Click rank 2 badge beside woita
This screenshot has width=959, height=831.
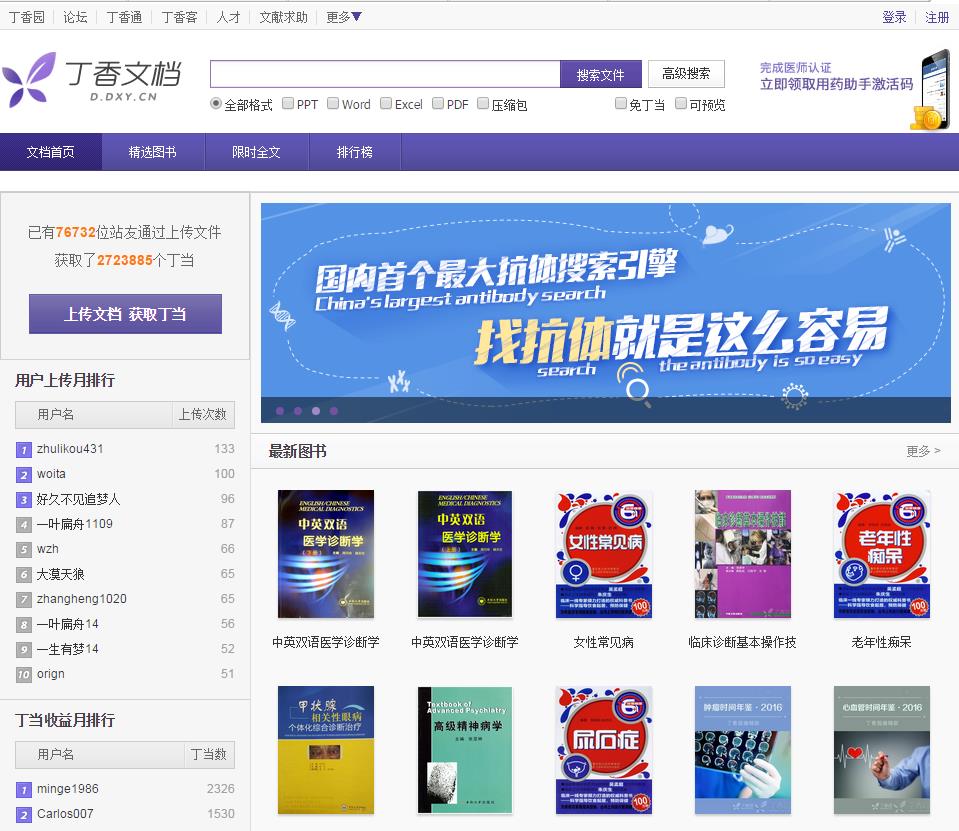pyautogui.click(x=23, y=475)
